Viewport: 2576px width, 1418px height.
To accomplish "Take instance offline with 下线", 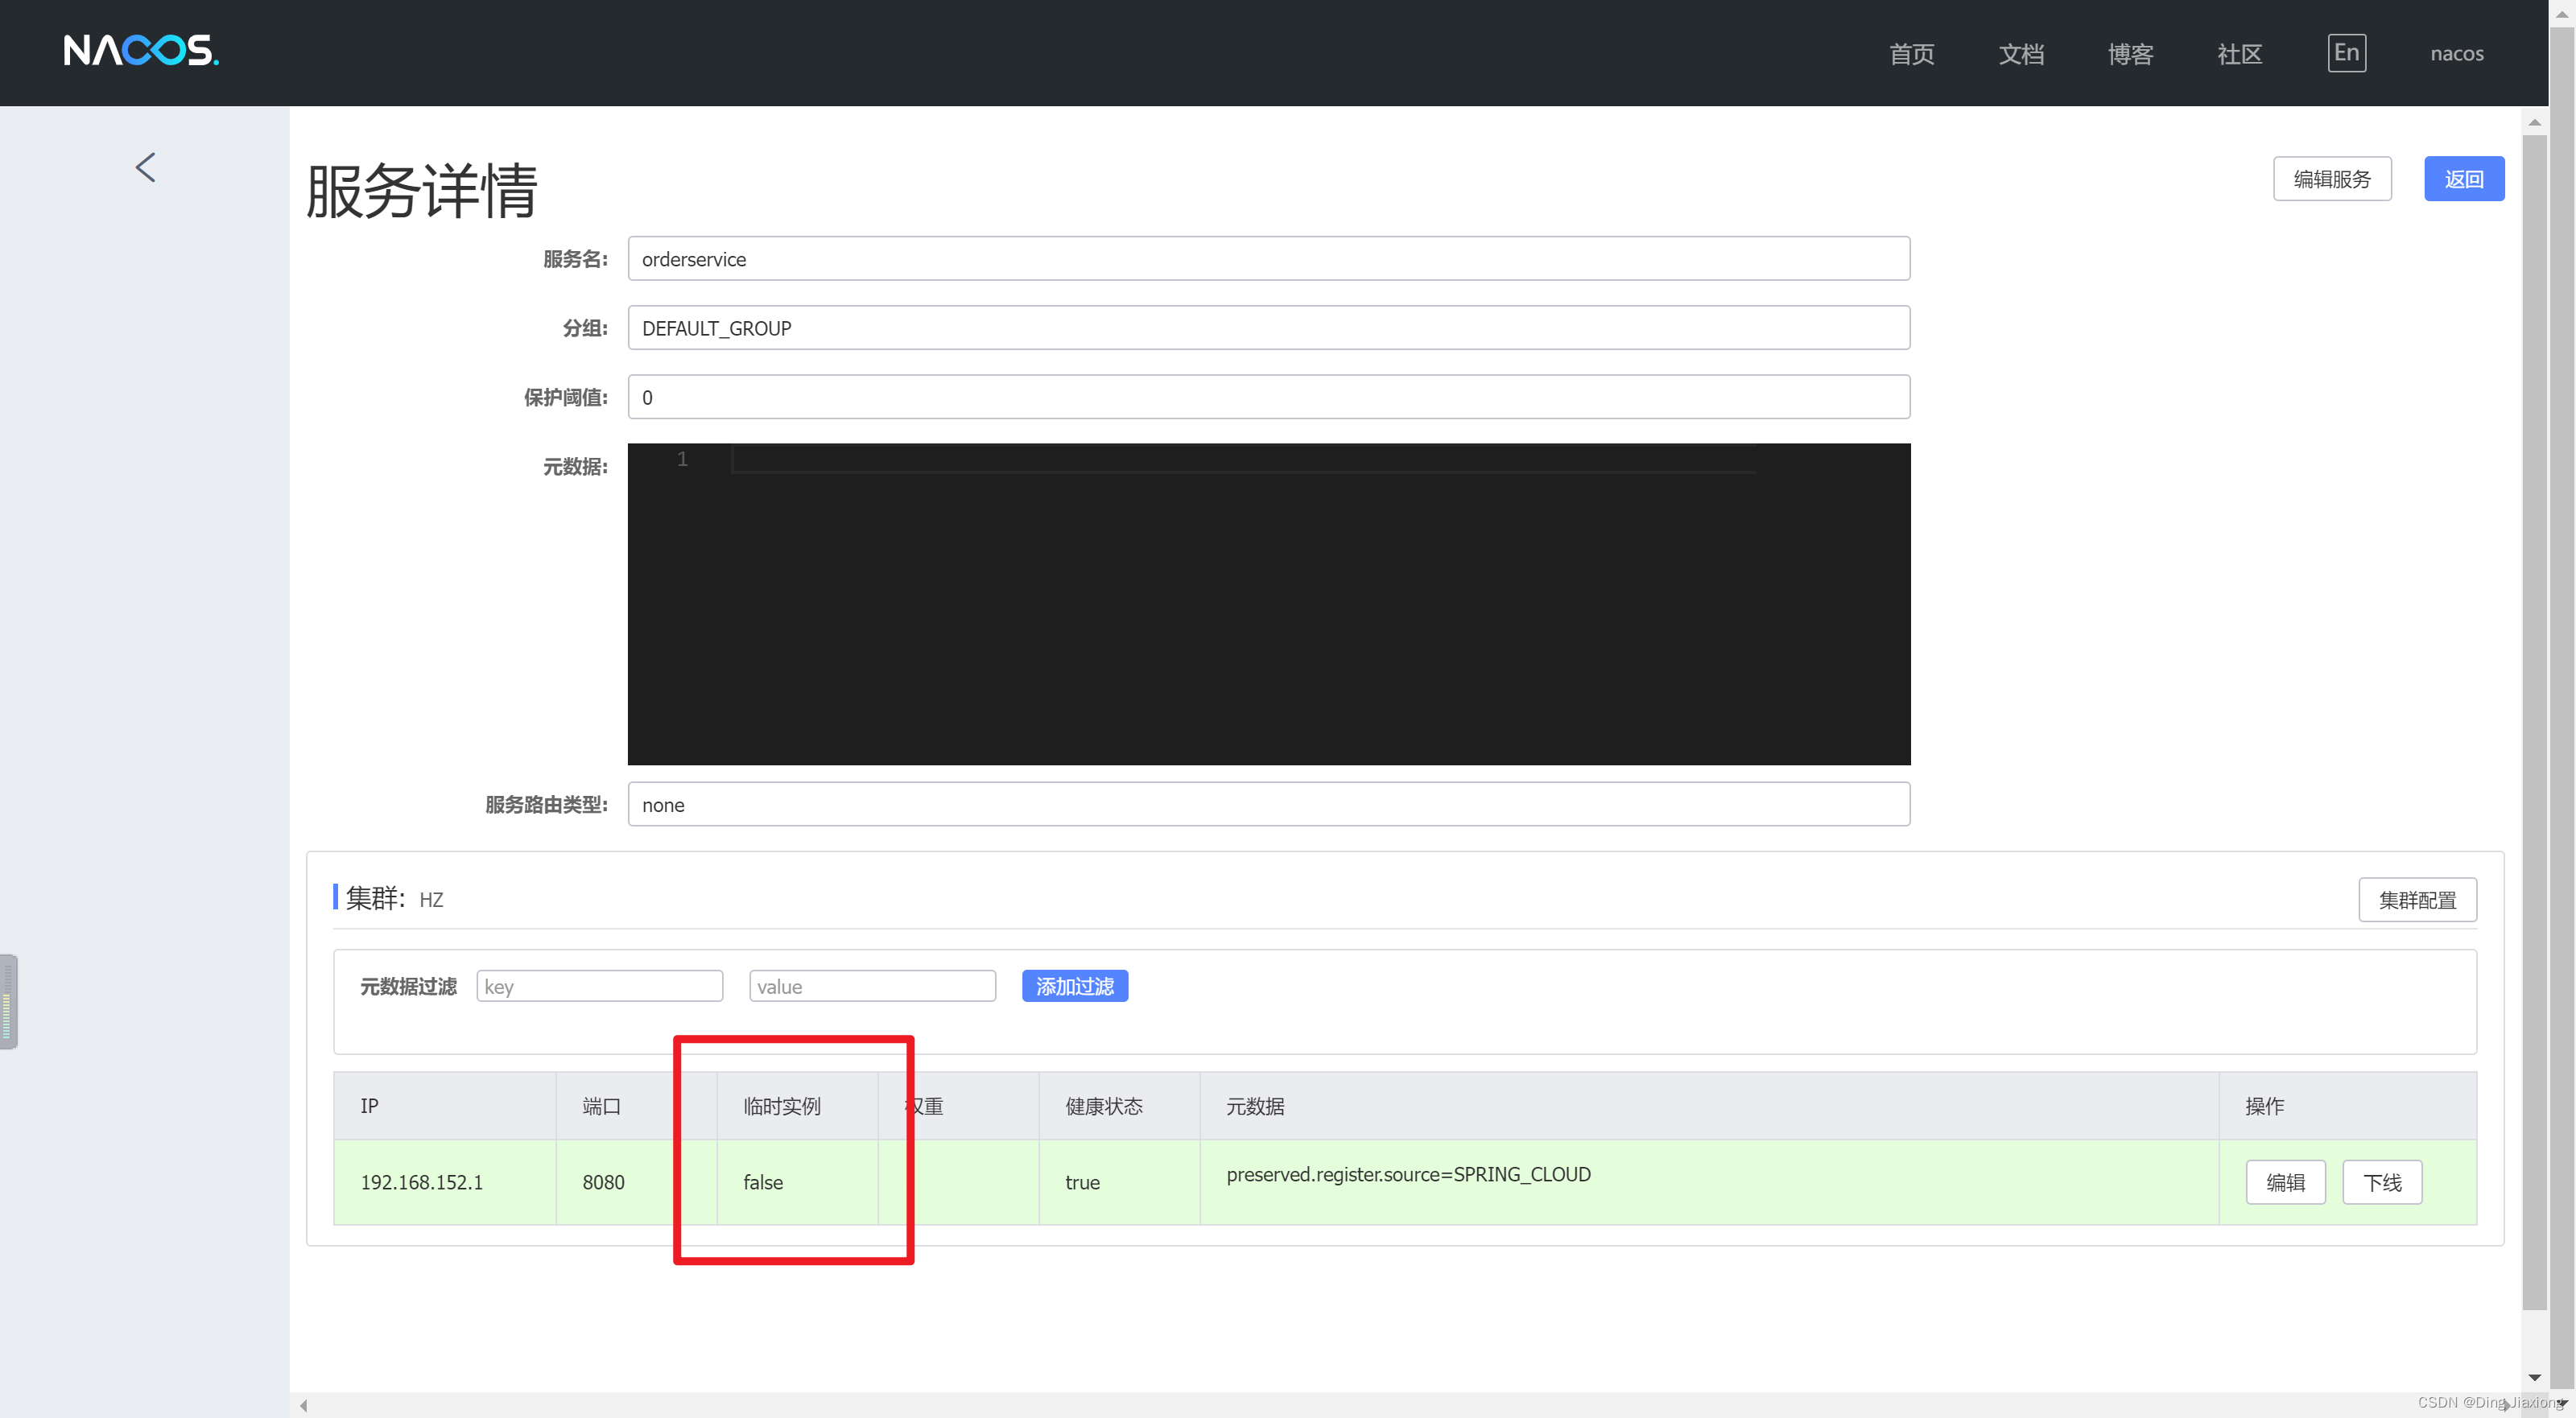I will click(2381, 1182).
